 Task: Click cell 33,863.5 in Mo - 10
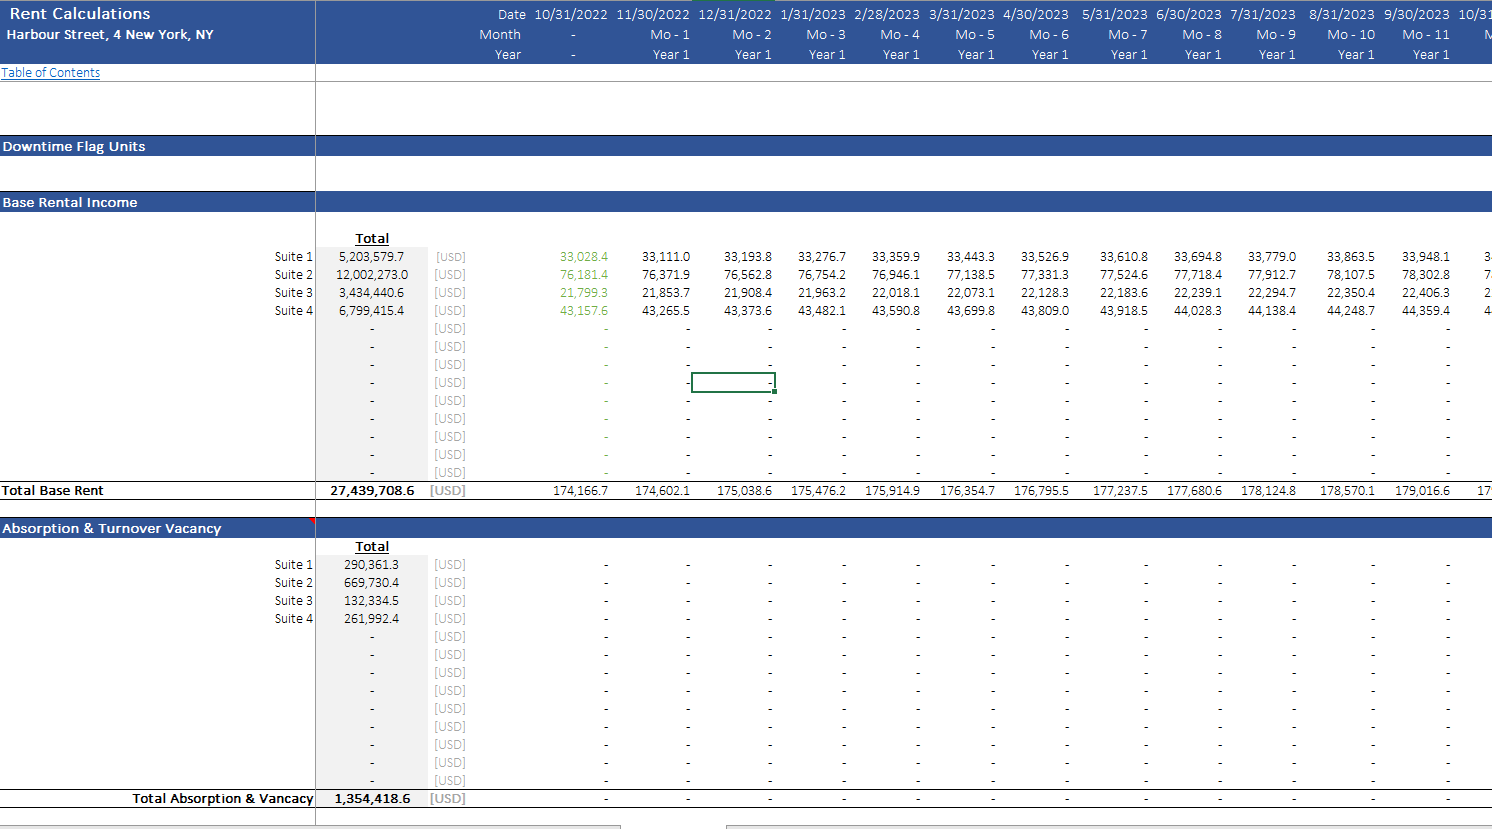click(1351, 257)
